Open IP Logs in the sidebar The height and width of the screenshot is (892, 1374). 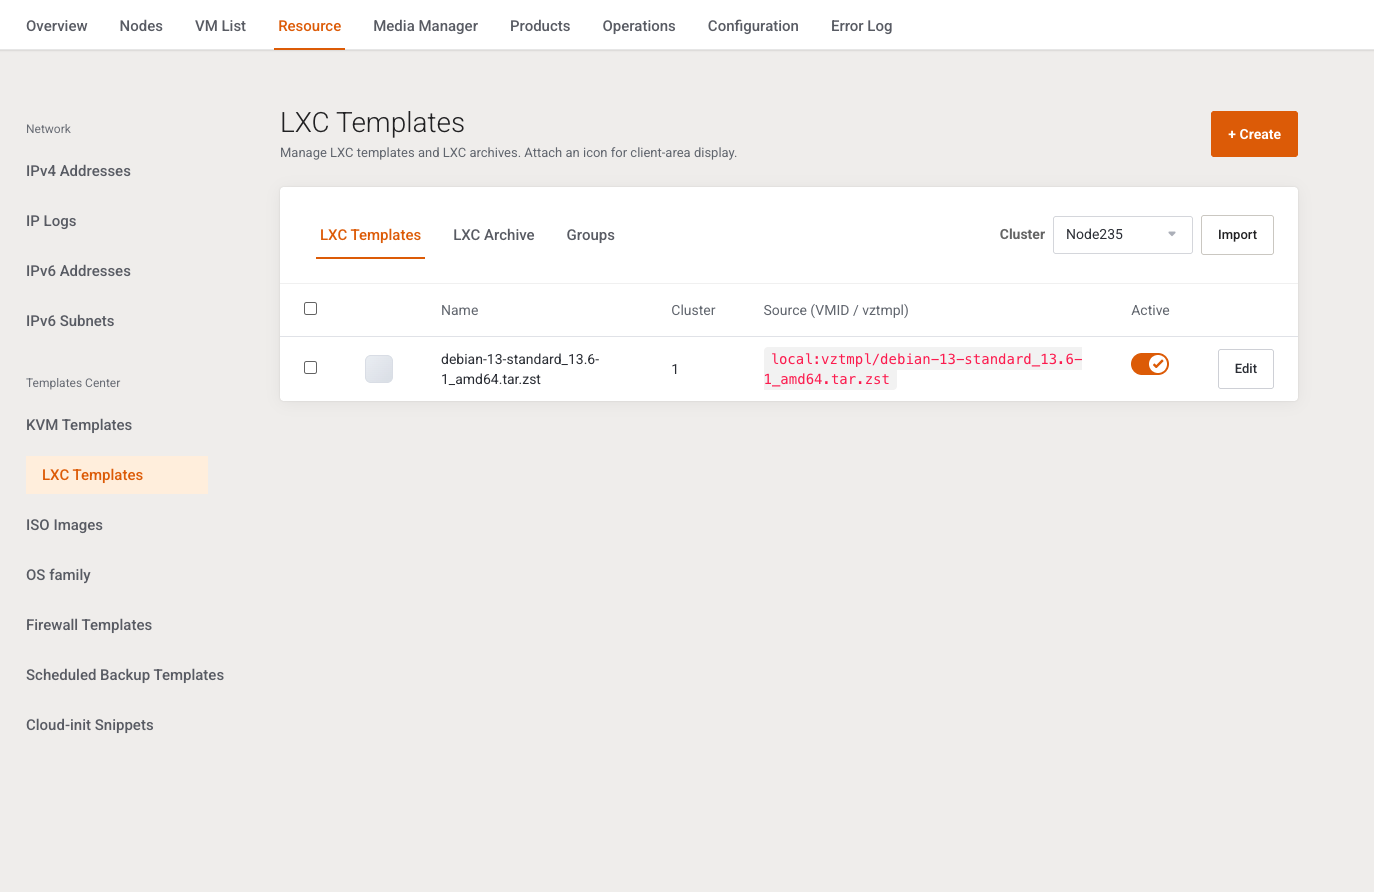51,221
